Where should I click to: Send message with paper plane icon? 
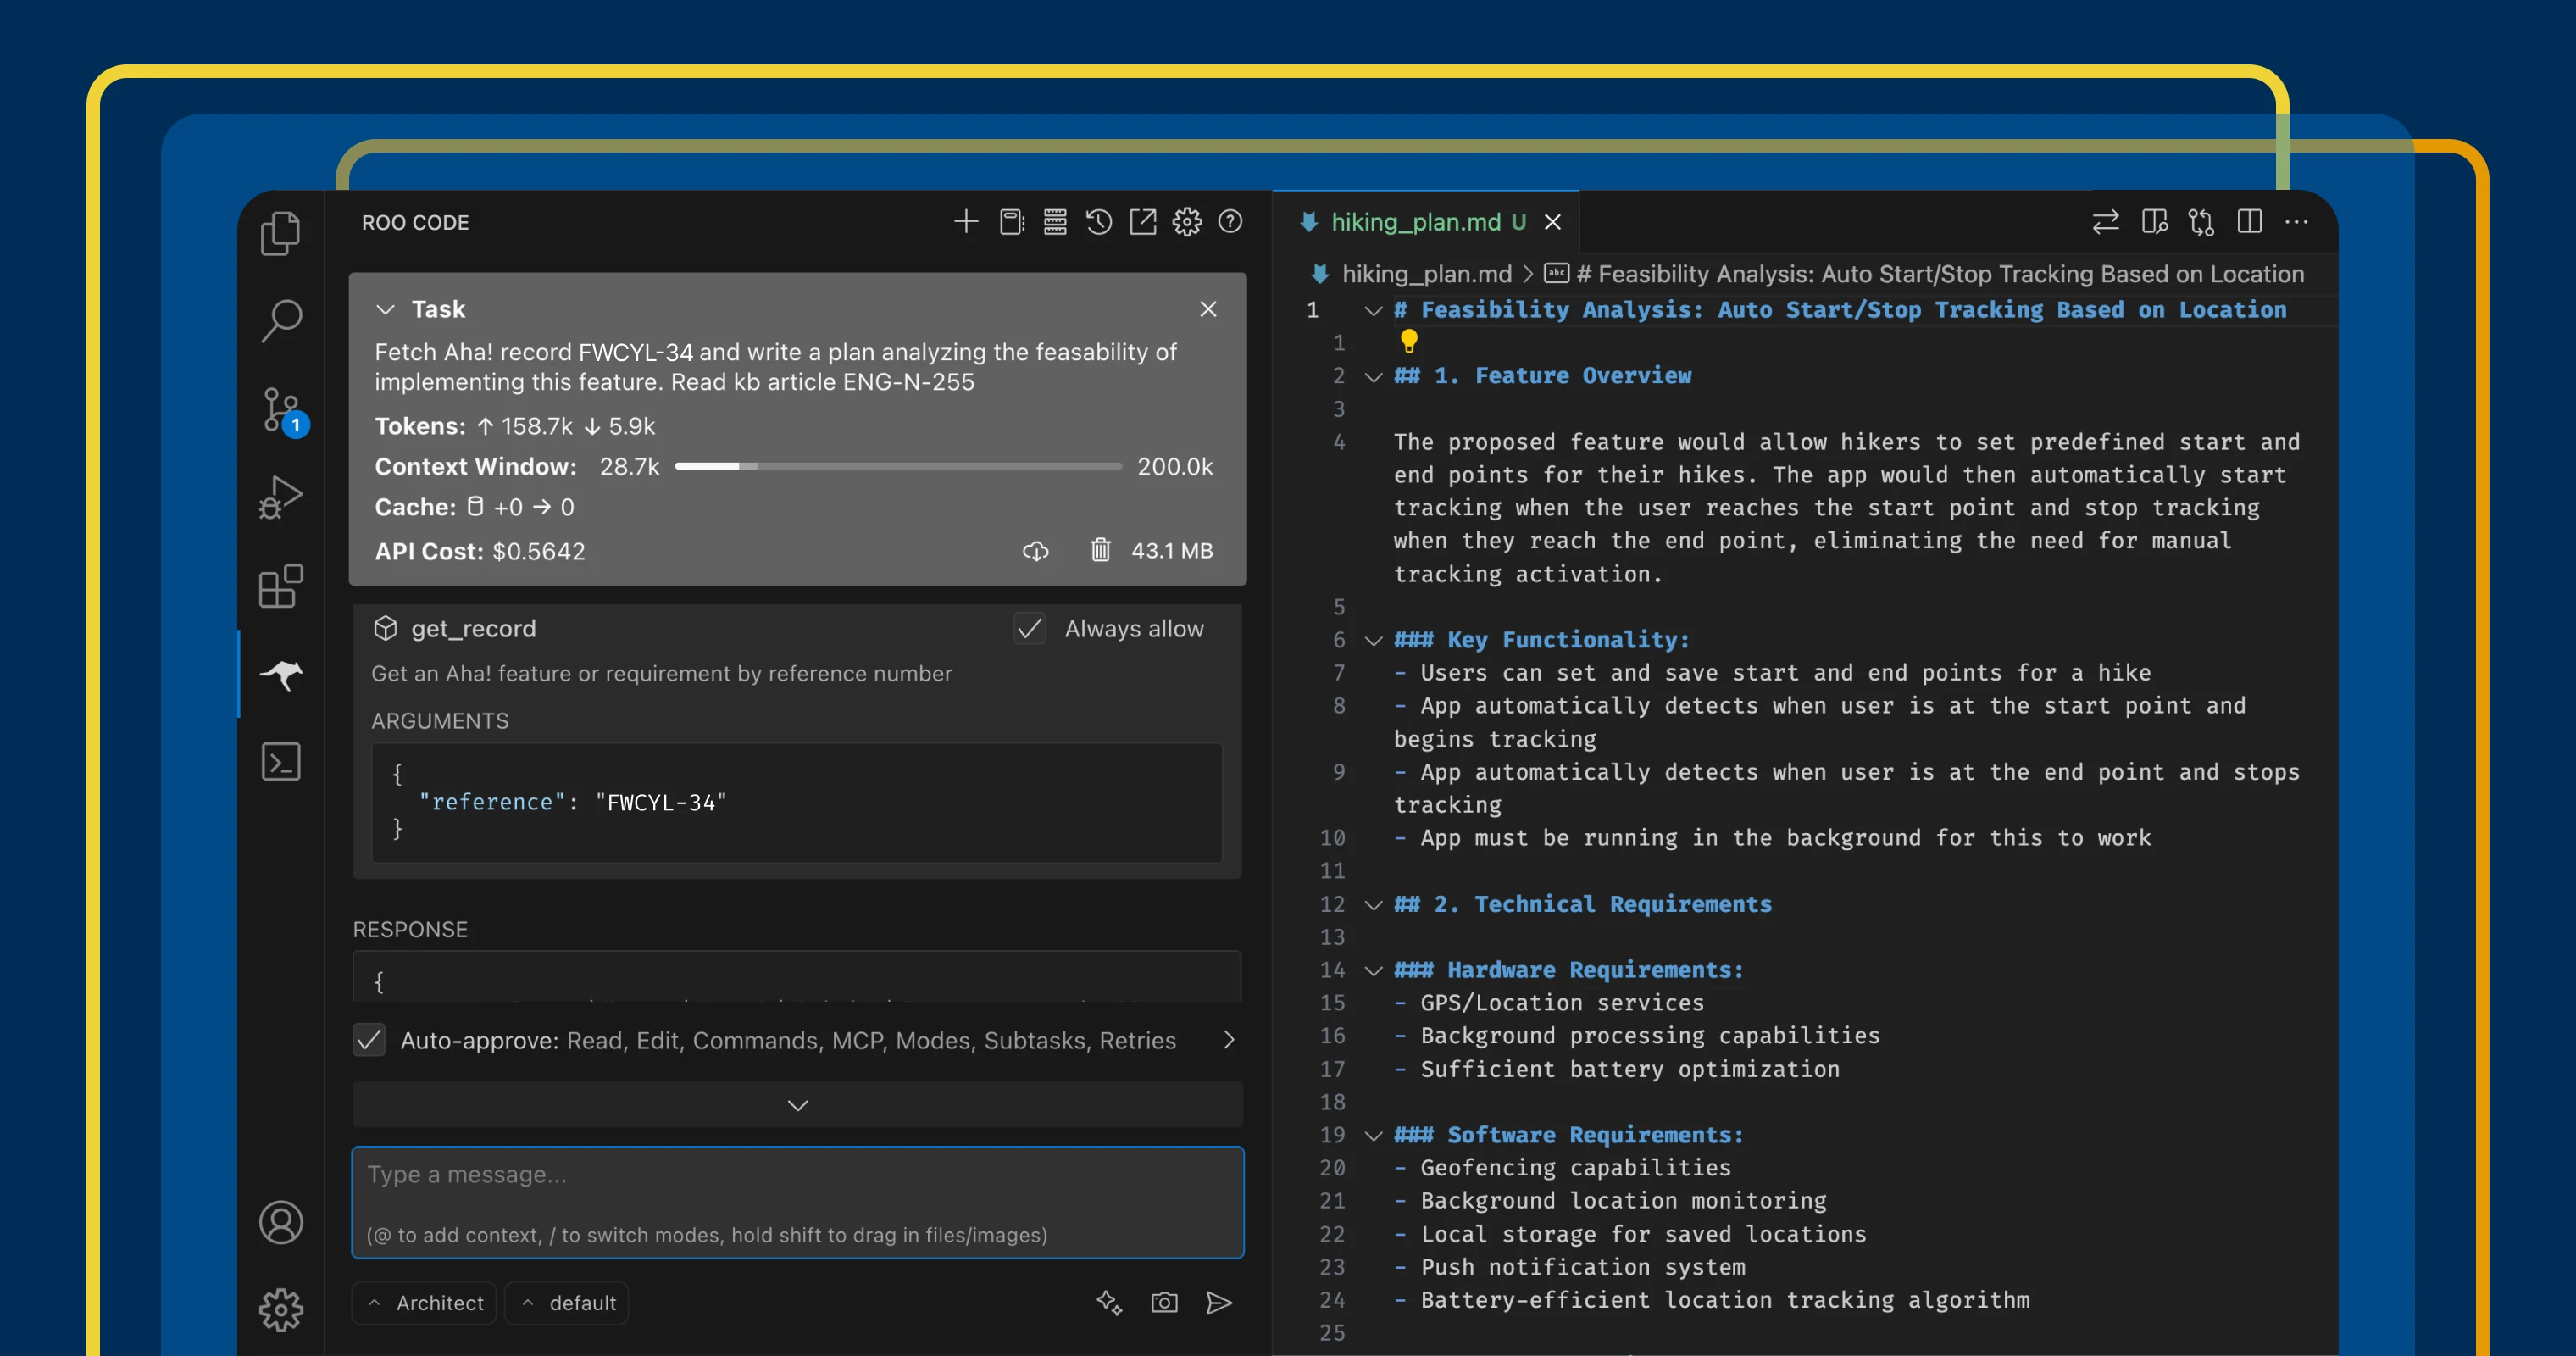click(1218, 1302)
